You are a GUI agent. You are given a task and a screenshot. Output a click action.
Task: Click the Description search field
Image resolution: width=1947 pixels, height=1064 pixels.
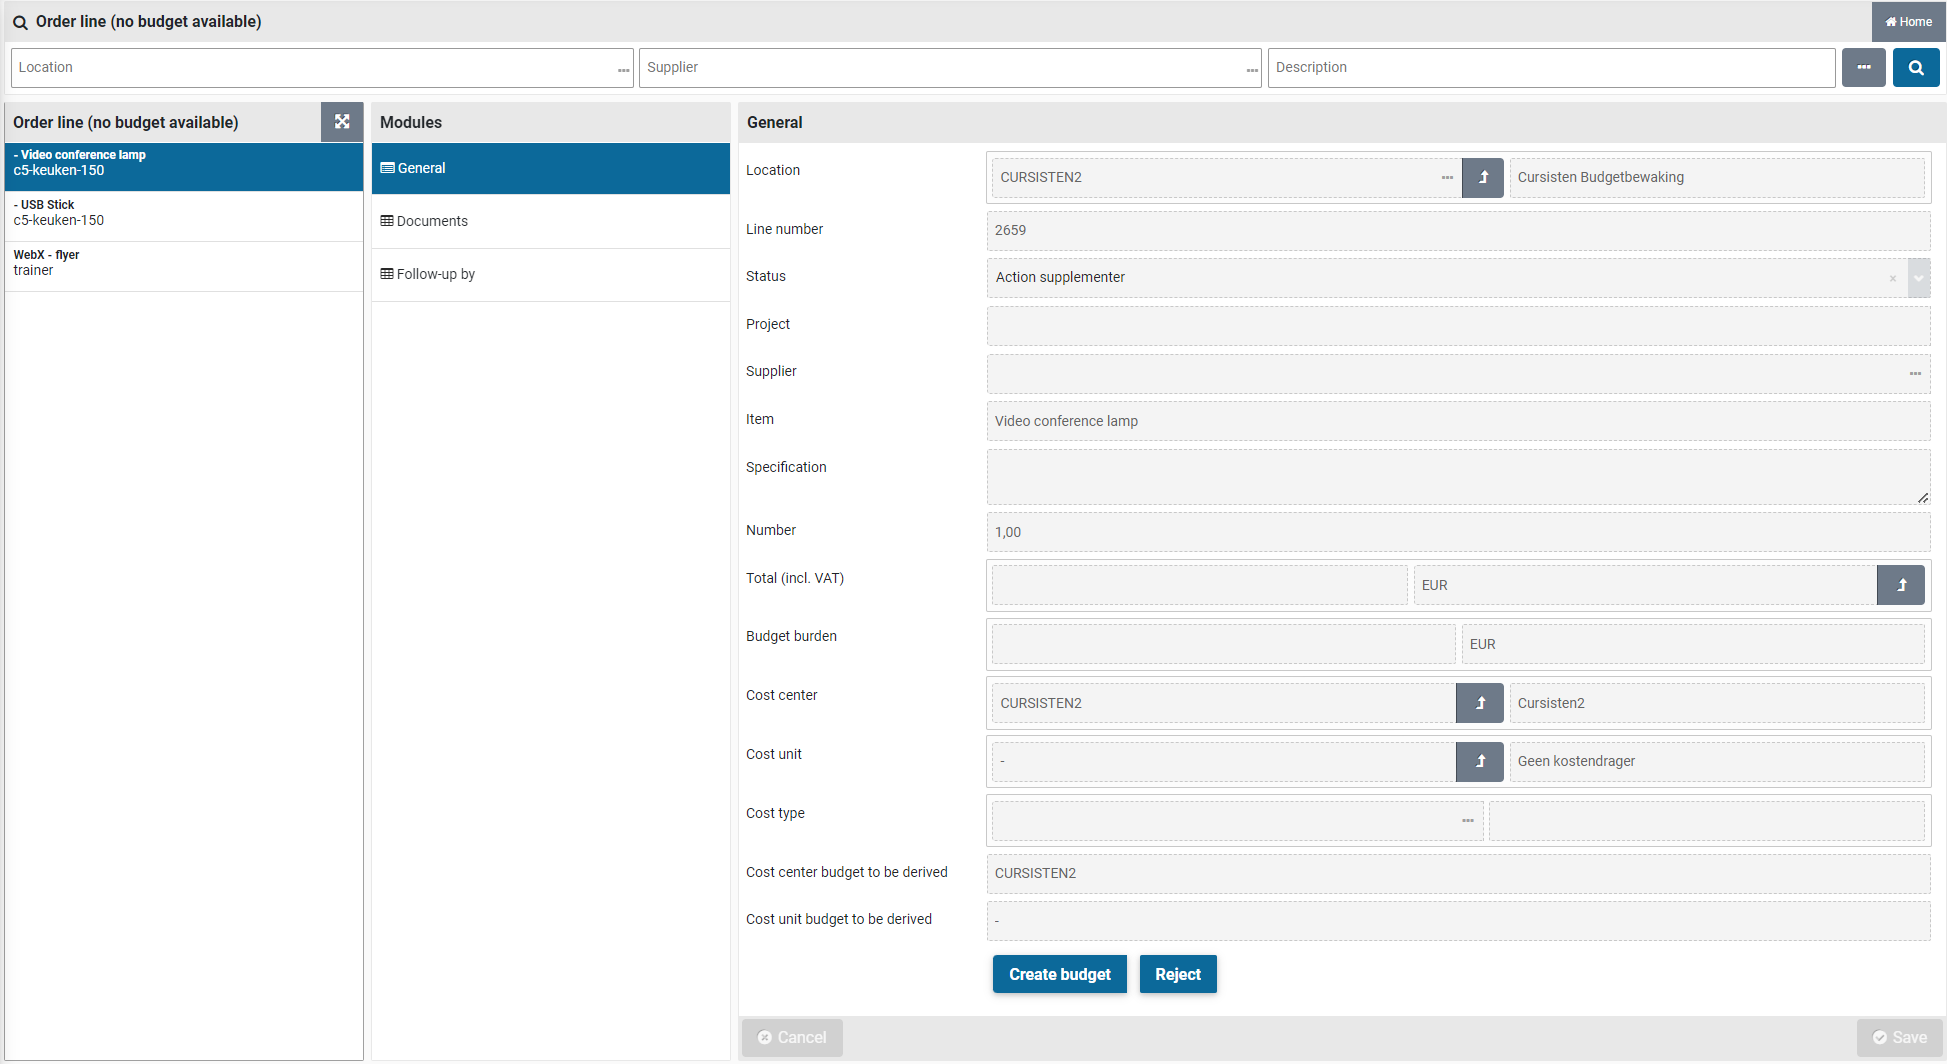click(x=1550, y=68)
